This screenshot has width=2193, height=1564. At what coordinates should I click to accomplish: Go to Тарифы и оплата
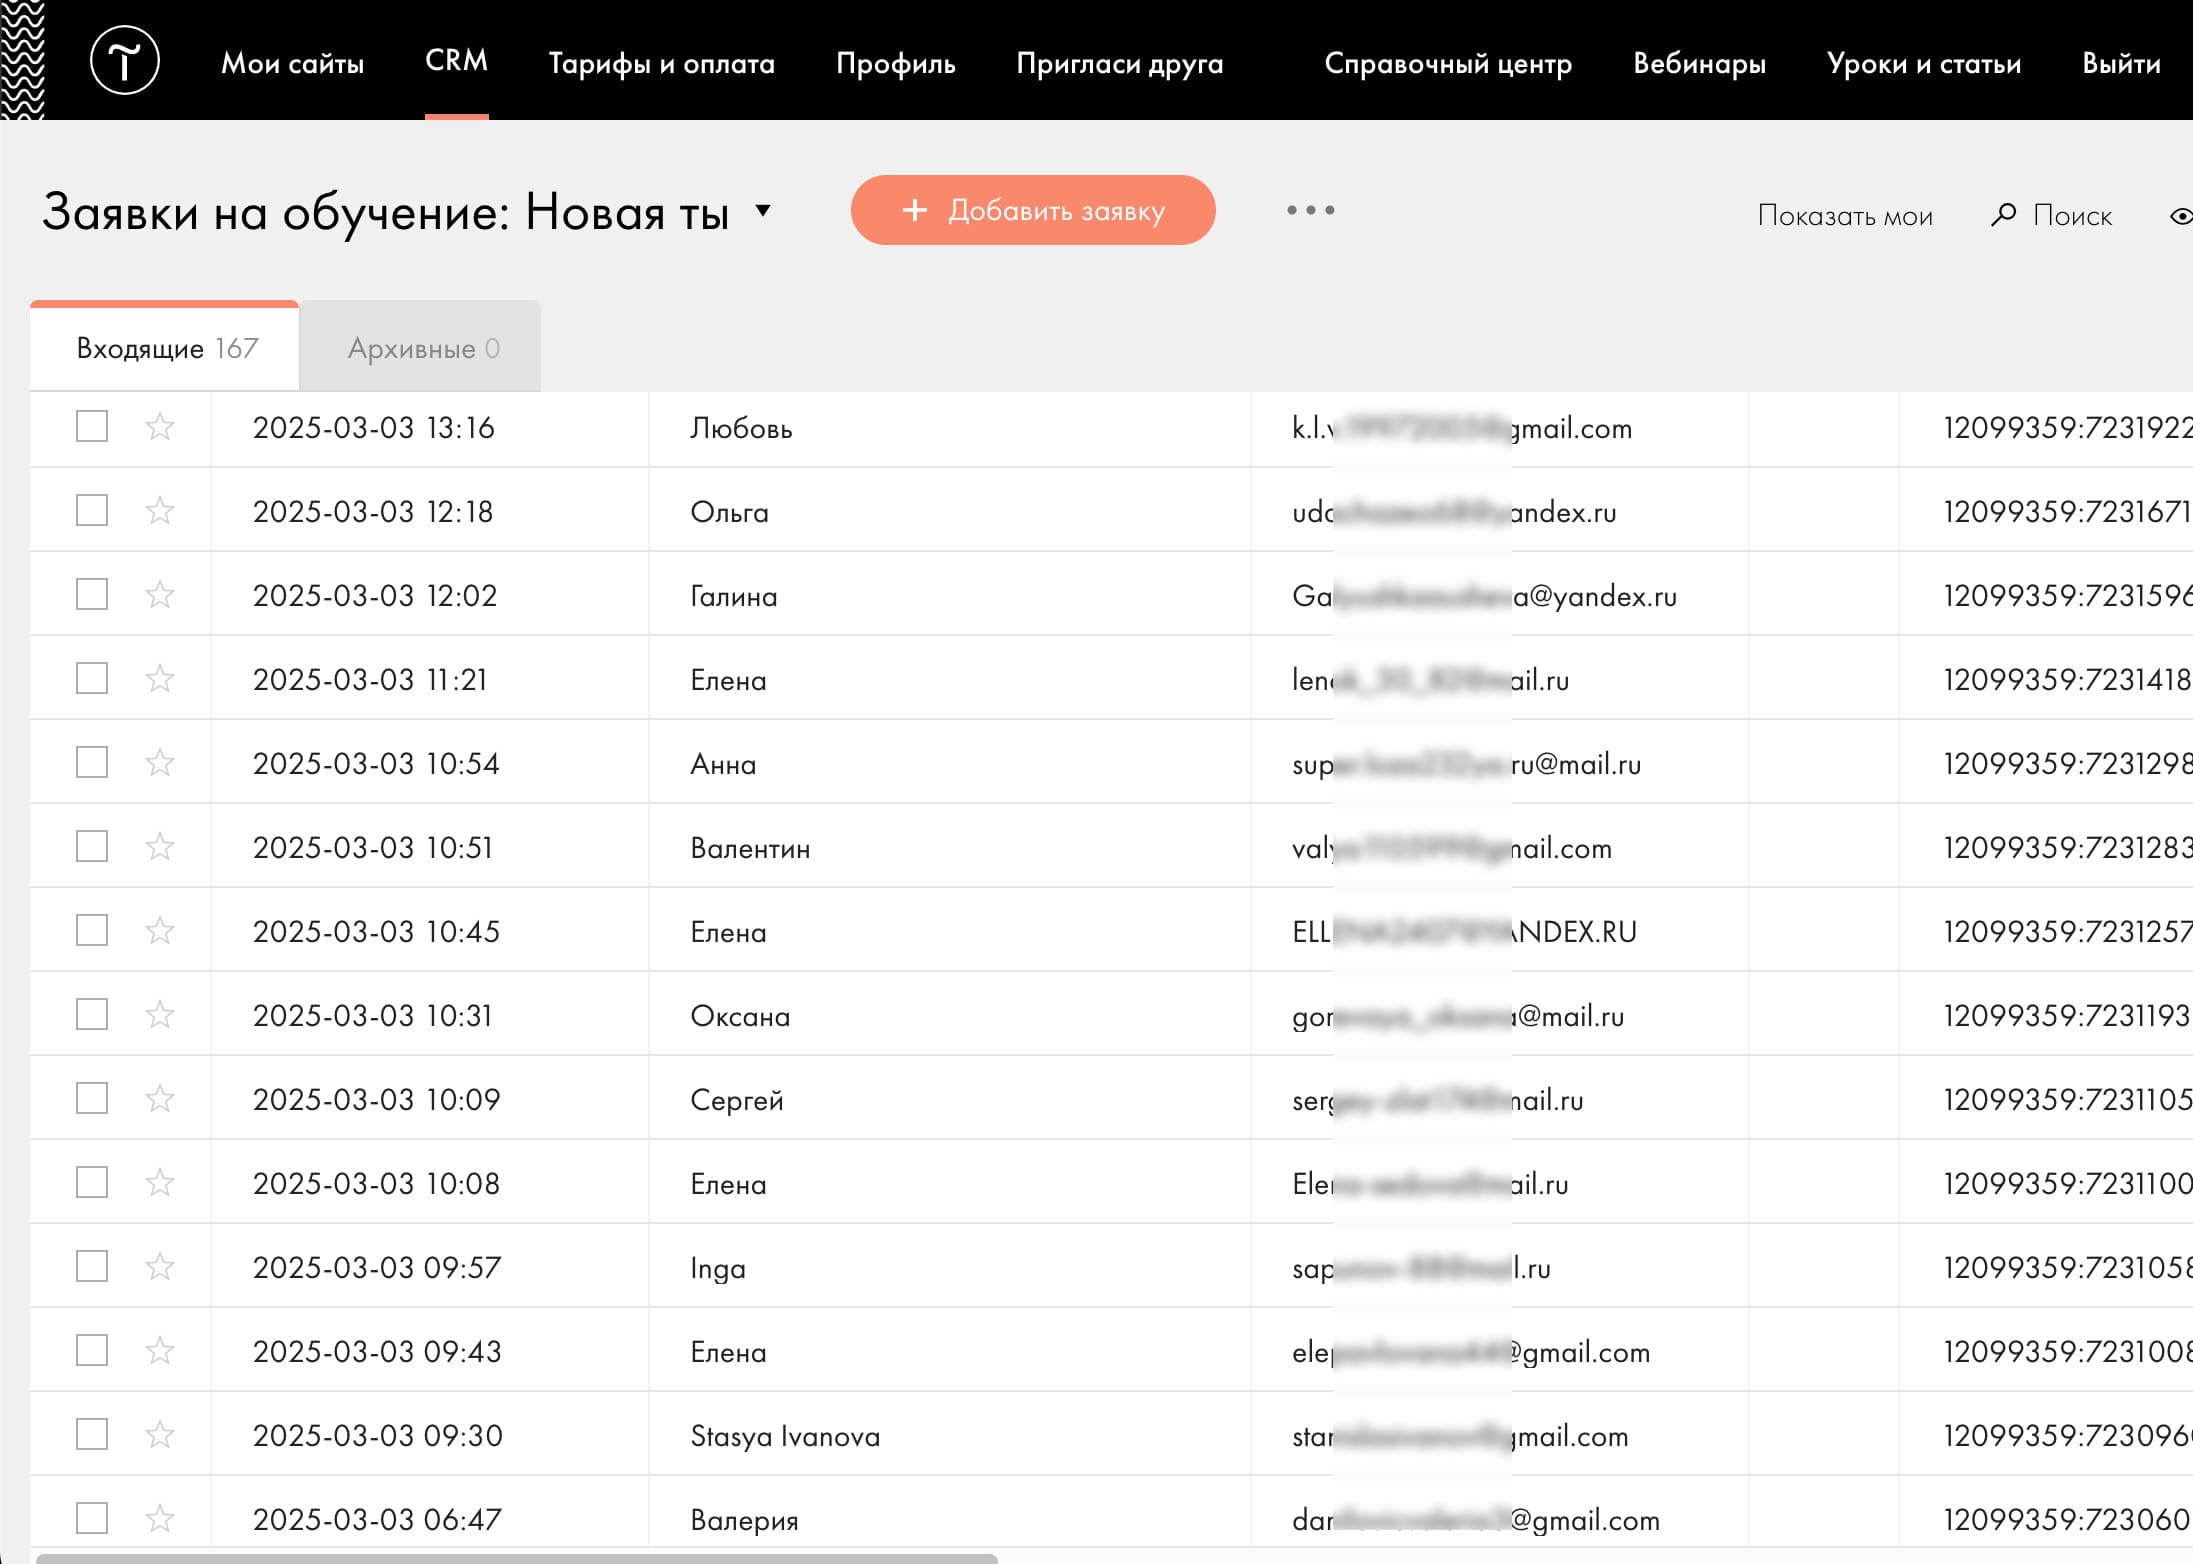click(661, 63)
